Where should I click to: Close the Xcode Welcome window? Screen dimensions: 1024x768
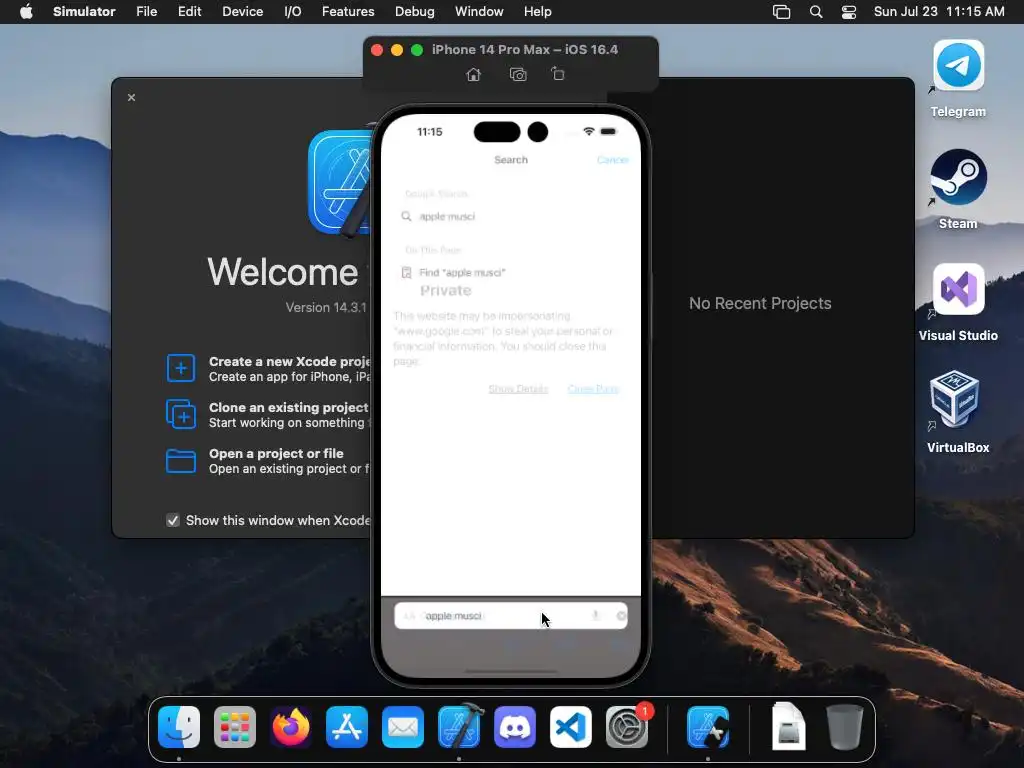point(131,97)
